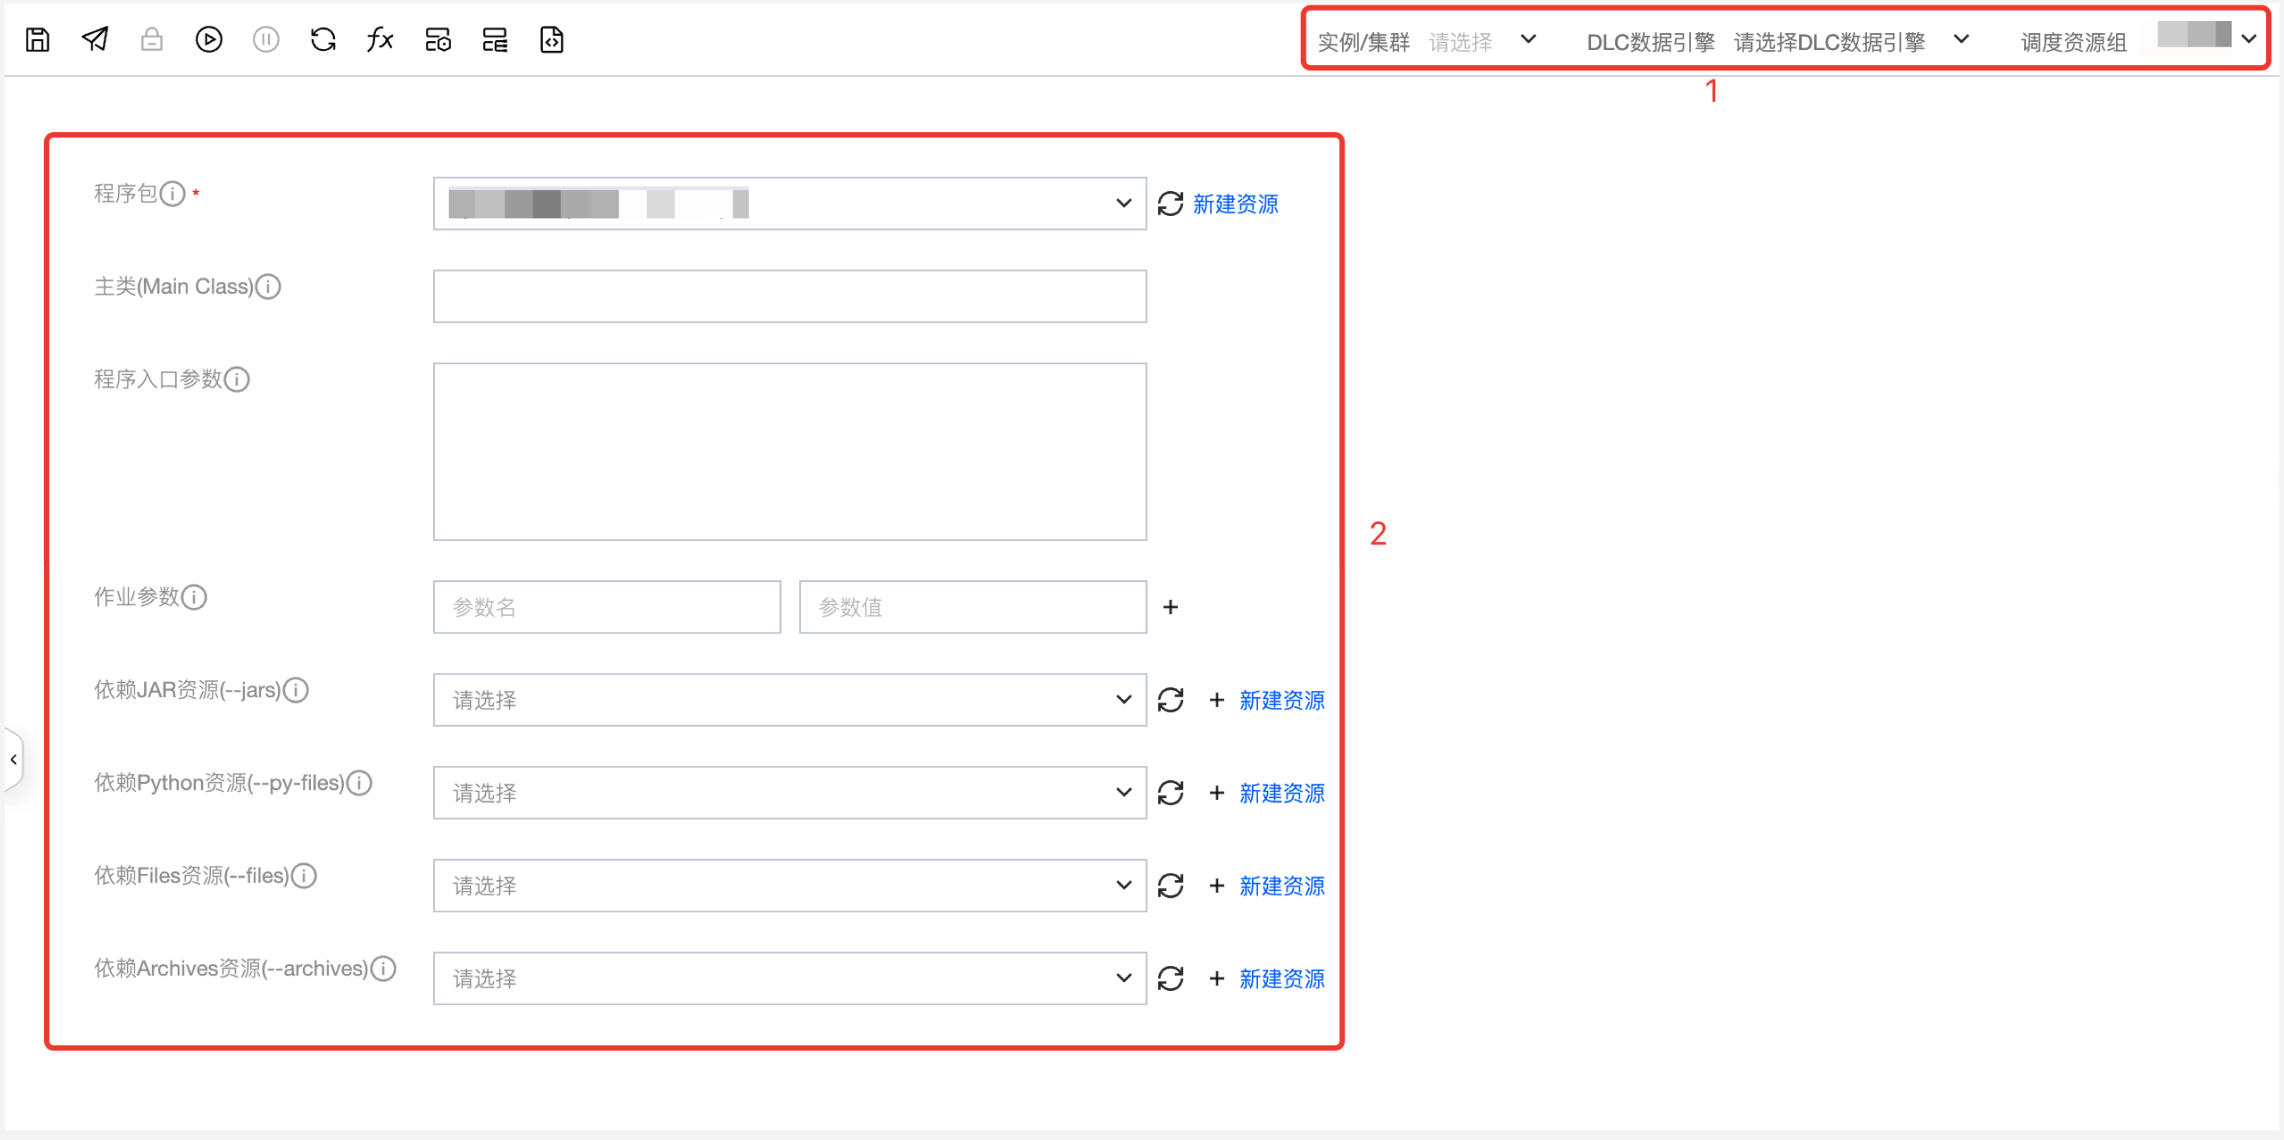The image size is (2284, 1140).
Task: Open 依赖Python资源 selection dropdown
Action: (x=789, y=793)
